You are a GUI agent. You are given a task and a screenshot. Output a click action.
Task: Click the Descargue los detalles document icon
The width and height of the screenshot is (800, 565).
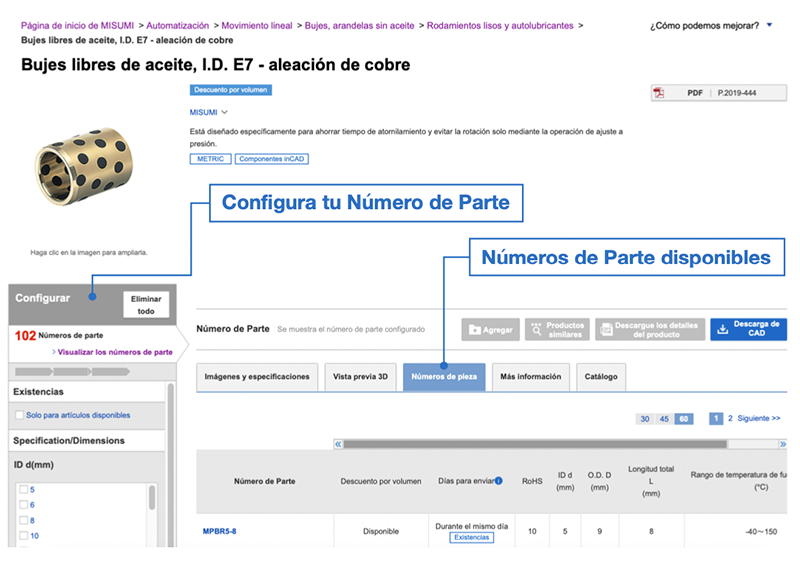(606, 330)
